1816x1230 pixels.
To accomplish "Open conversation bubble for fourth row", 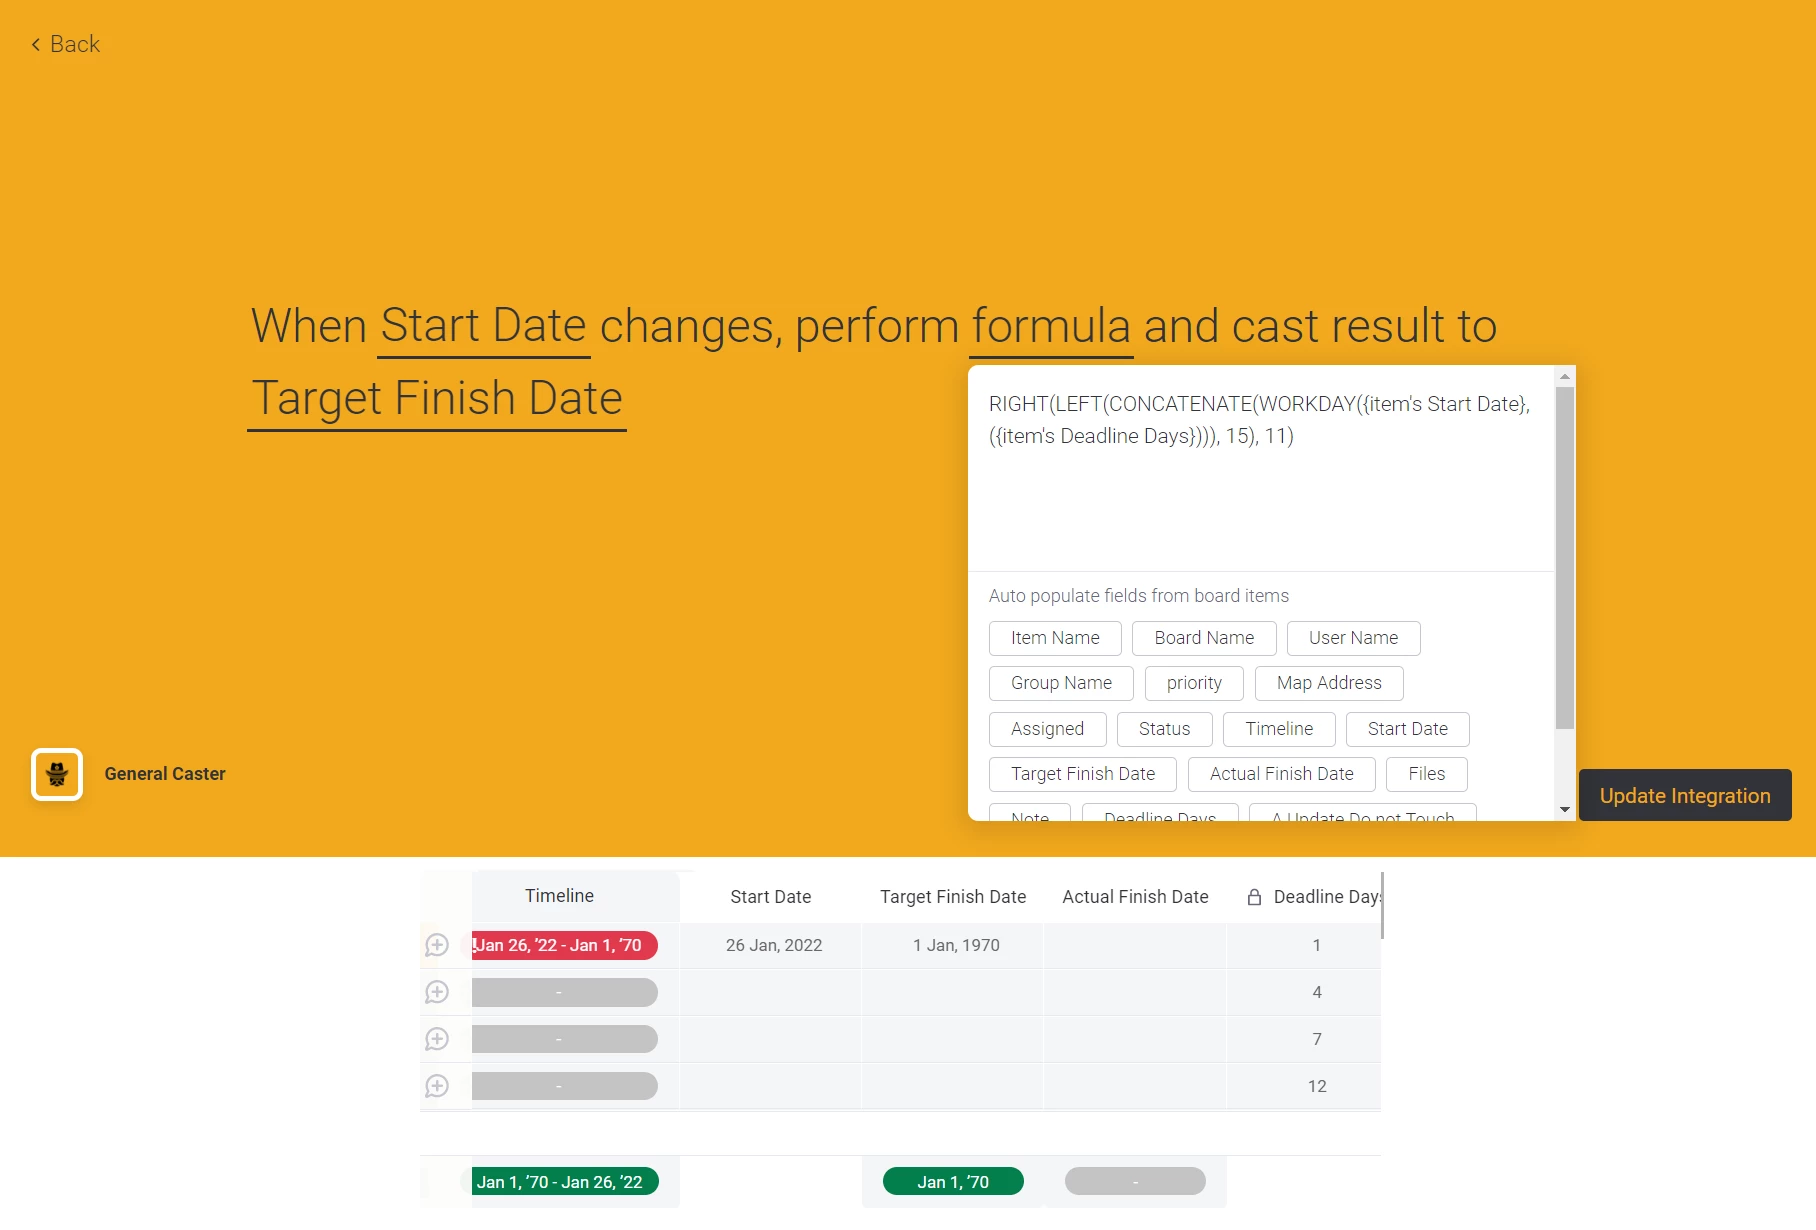I will point(437,1086).
